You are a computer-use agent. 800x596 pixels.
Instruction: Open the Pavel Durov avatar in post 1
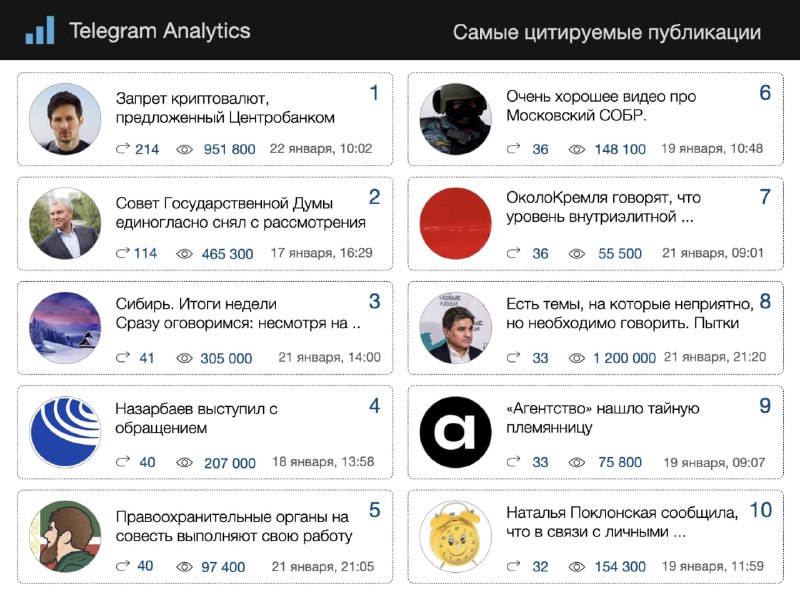coord(65,119)
